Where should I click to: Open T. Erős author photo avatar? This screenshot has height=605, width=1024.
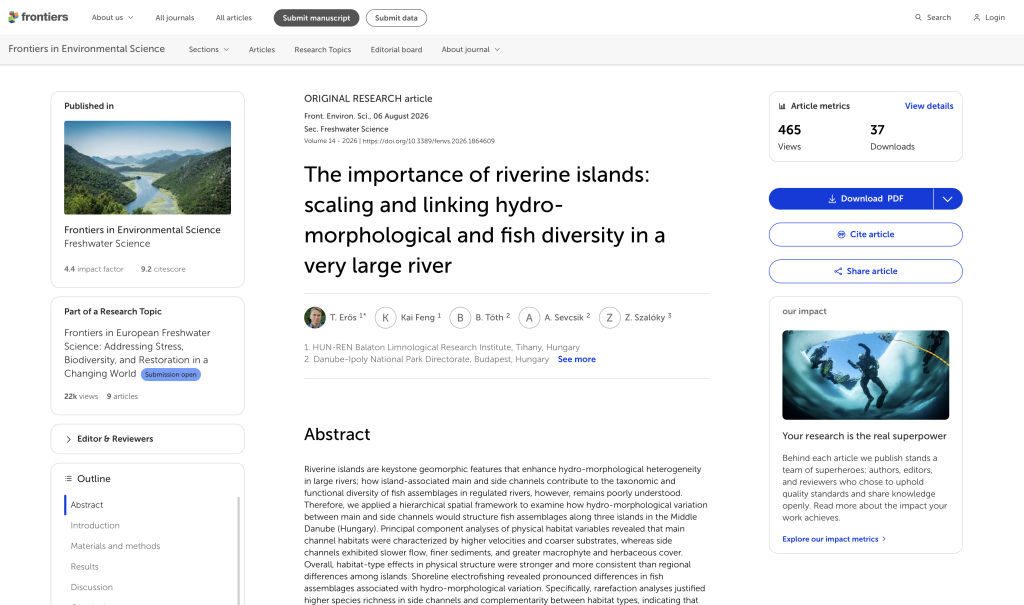(315, 318)
